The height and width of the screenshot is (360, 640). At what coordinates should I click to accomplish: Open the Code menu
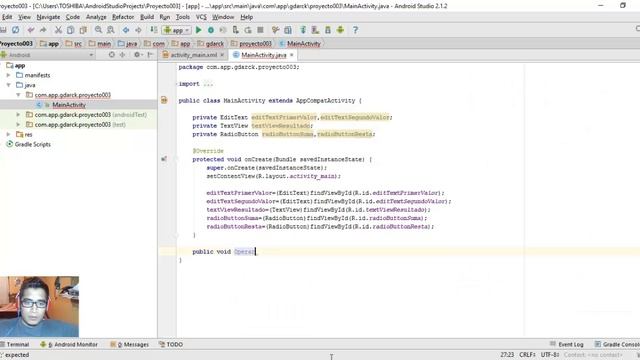[x=73, y=17]
